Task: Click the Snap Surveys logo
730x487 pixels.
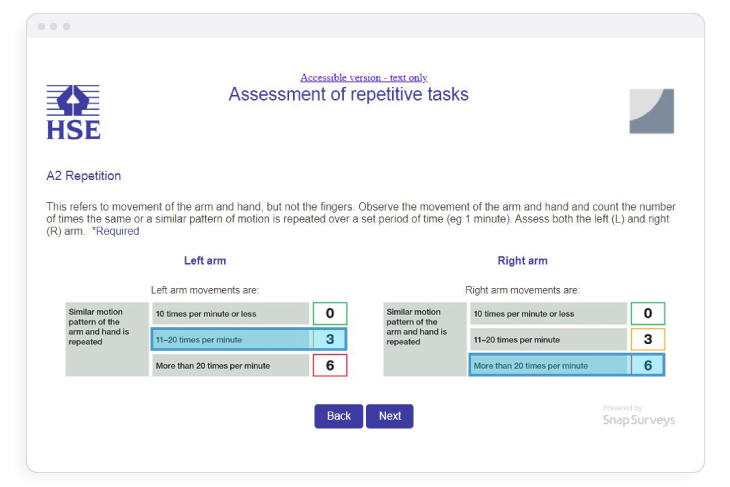Action: (638, 416)
